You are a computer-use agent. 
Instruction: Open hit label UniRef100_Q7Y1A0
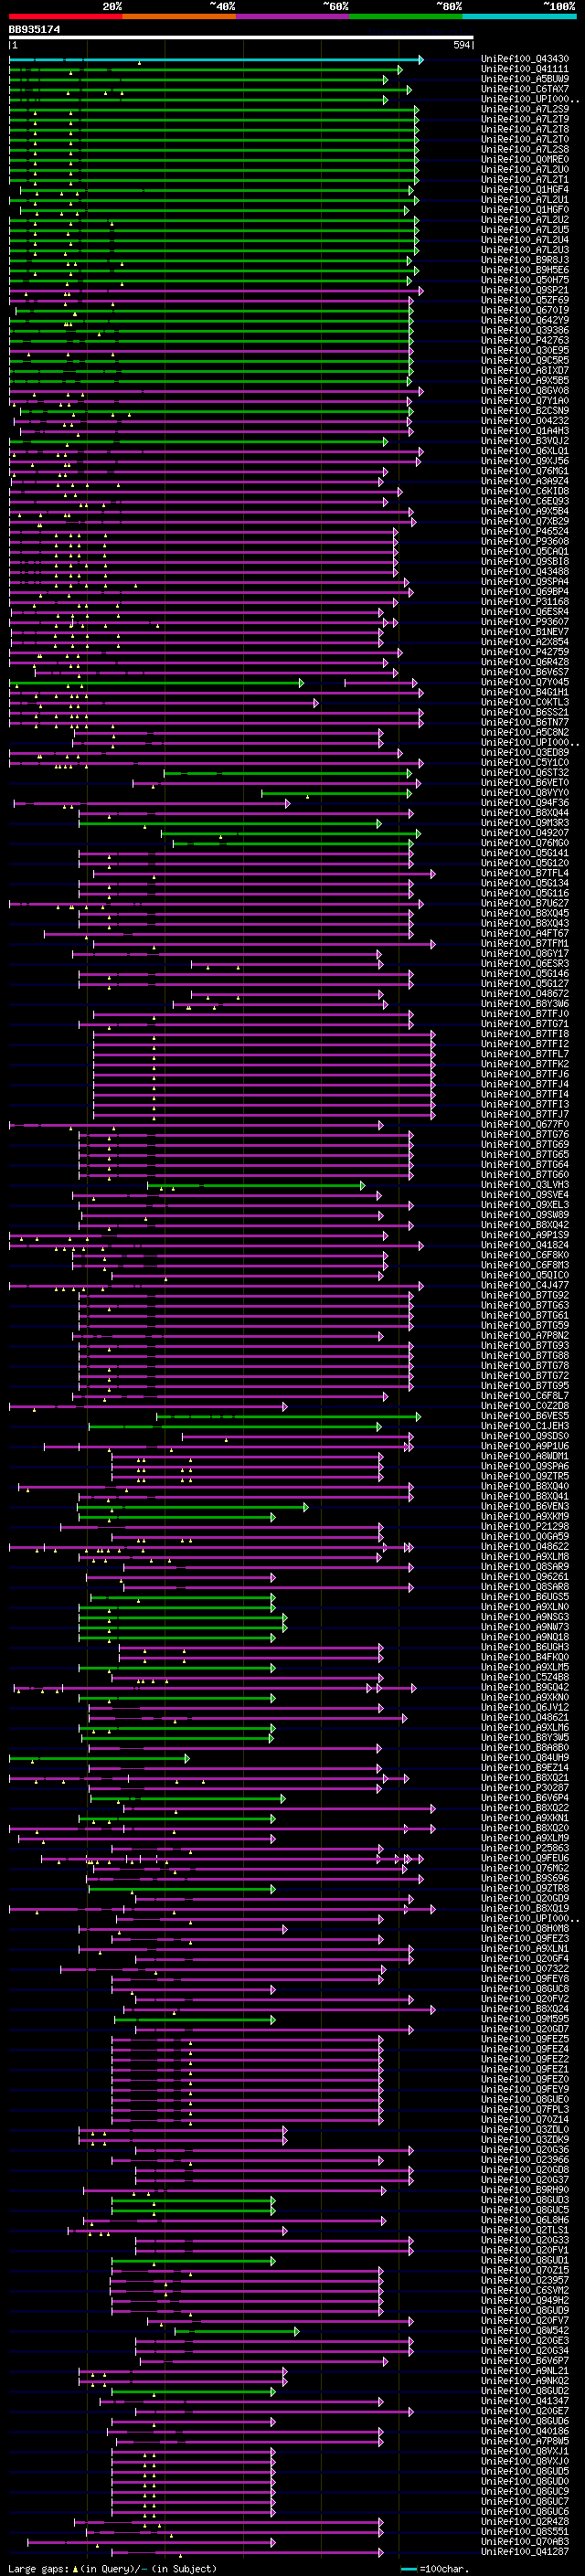coord(525,401)
